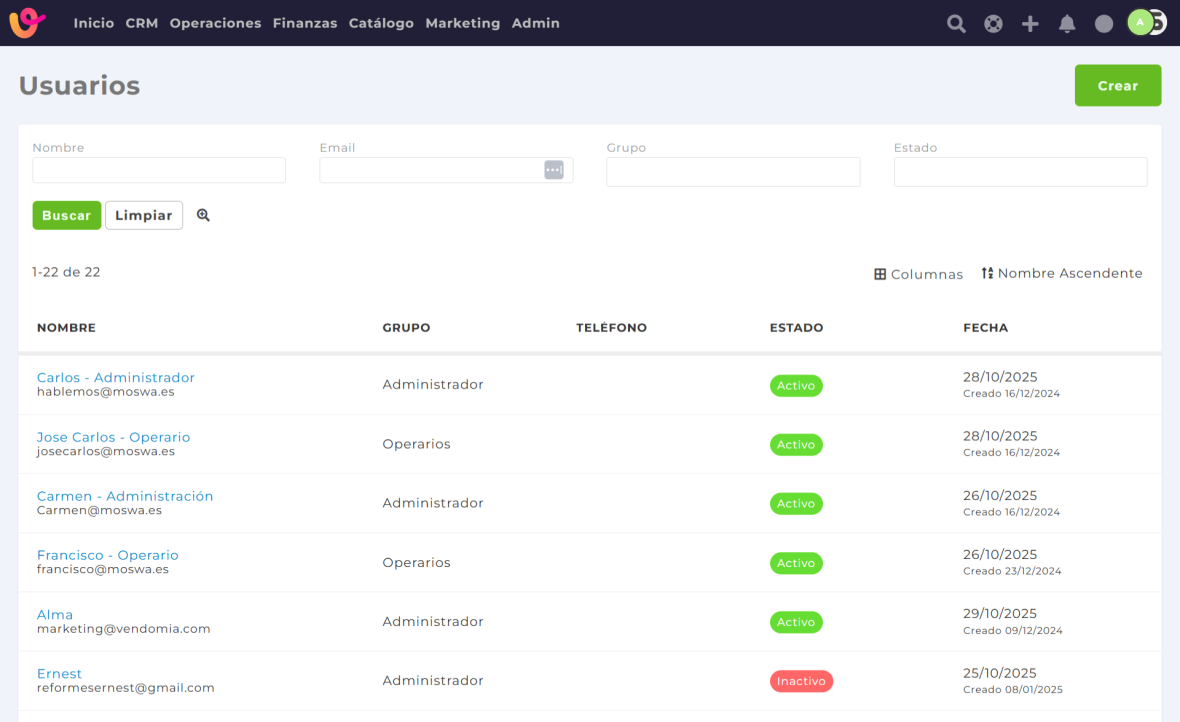Viewport: 1180px width, 722px height.
Task: Open the notifications bell
Action: click(x=1067, y=24)
